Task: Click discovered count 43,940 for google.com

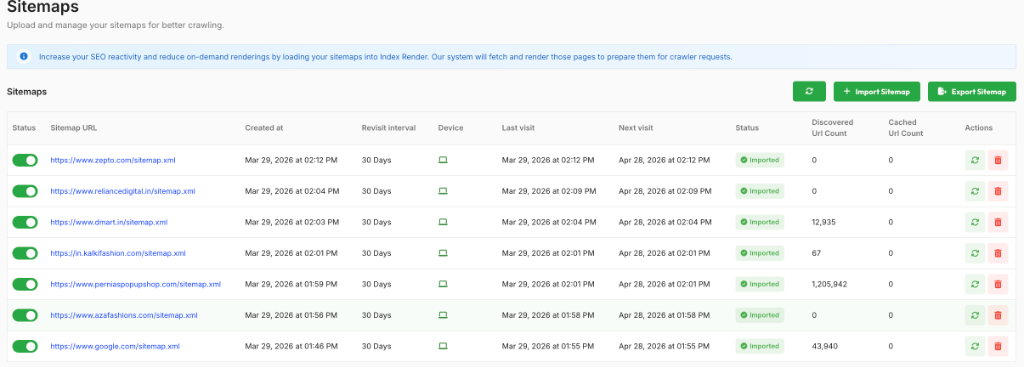Action: pyautogui.click(x=825, y=346)
